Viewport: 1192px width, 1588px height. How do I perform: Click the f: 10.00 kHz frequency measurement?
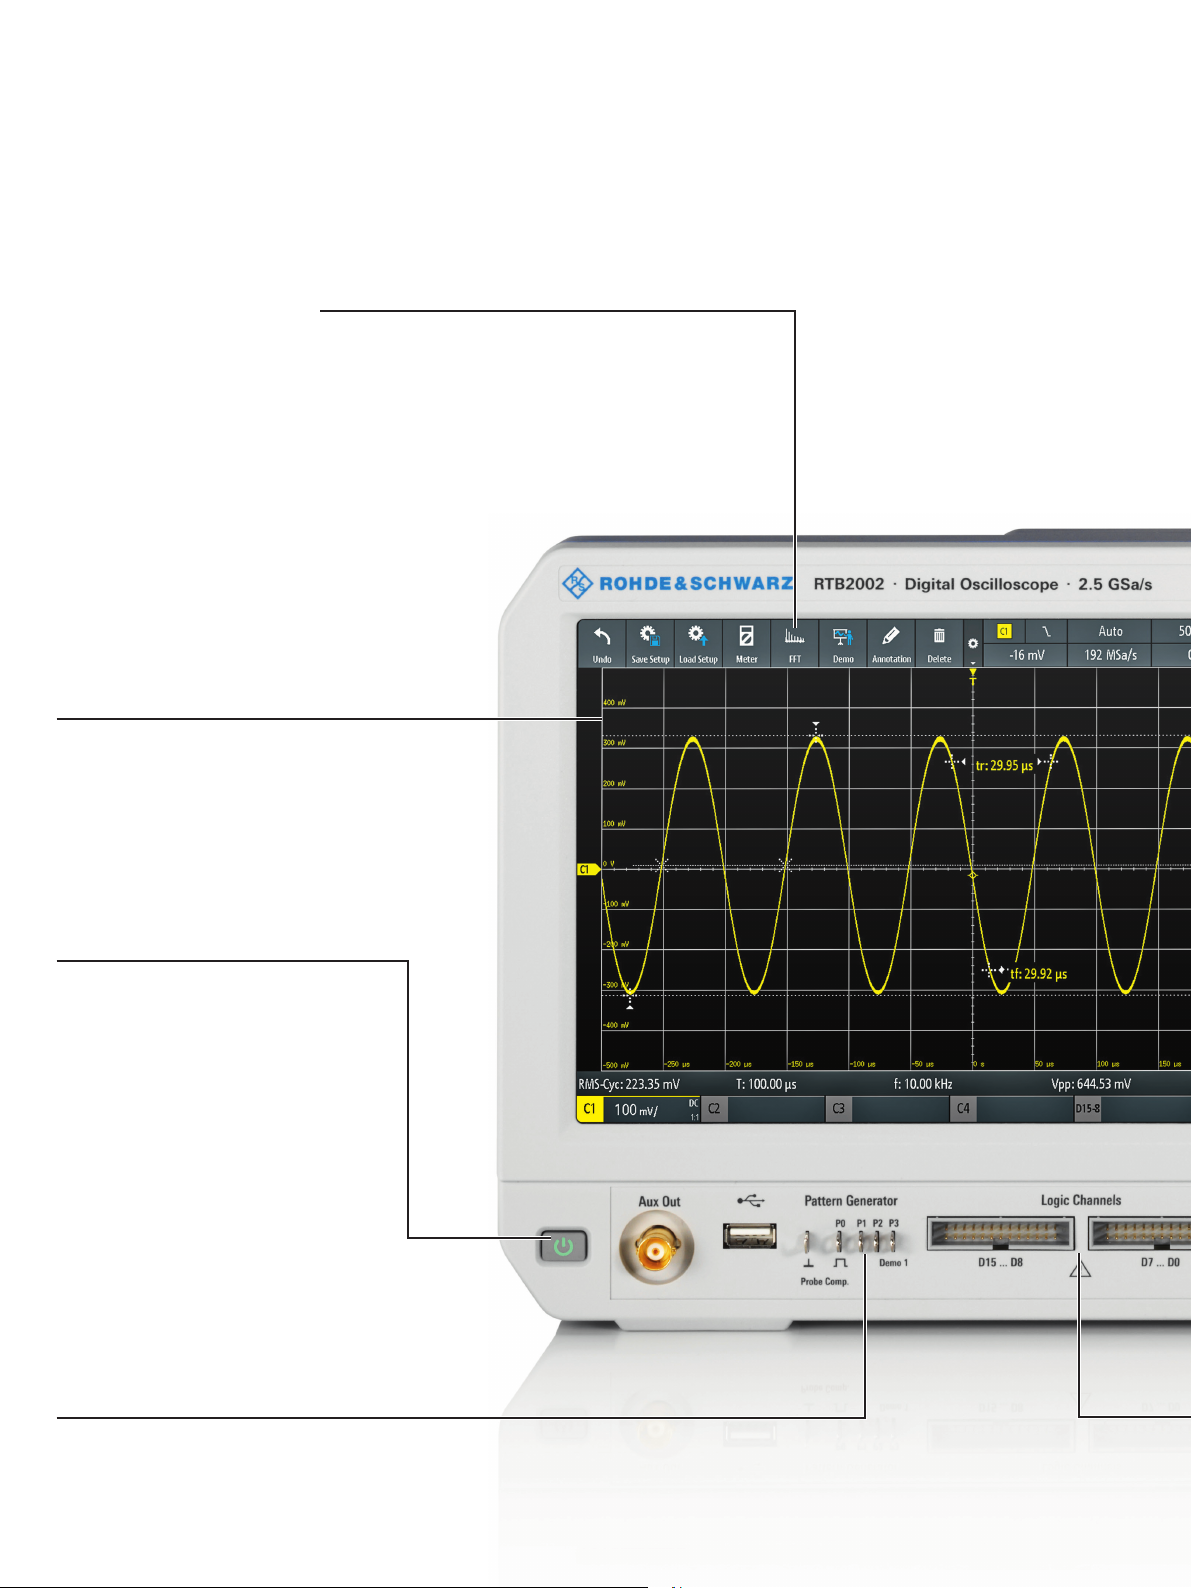(923, 1084)
